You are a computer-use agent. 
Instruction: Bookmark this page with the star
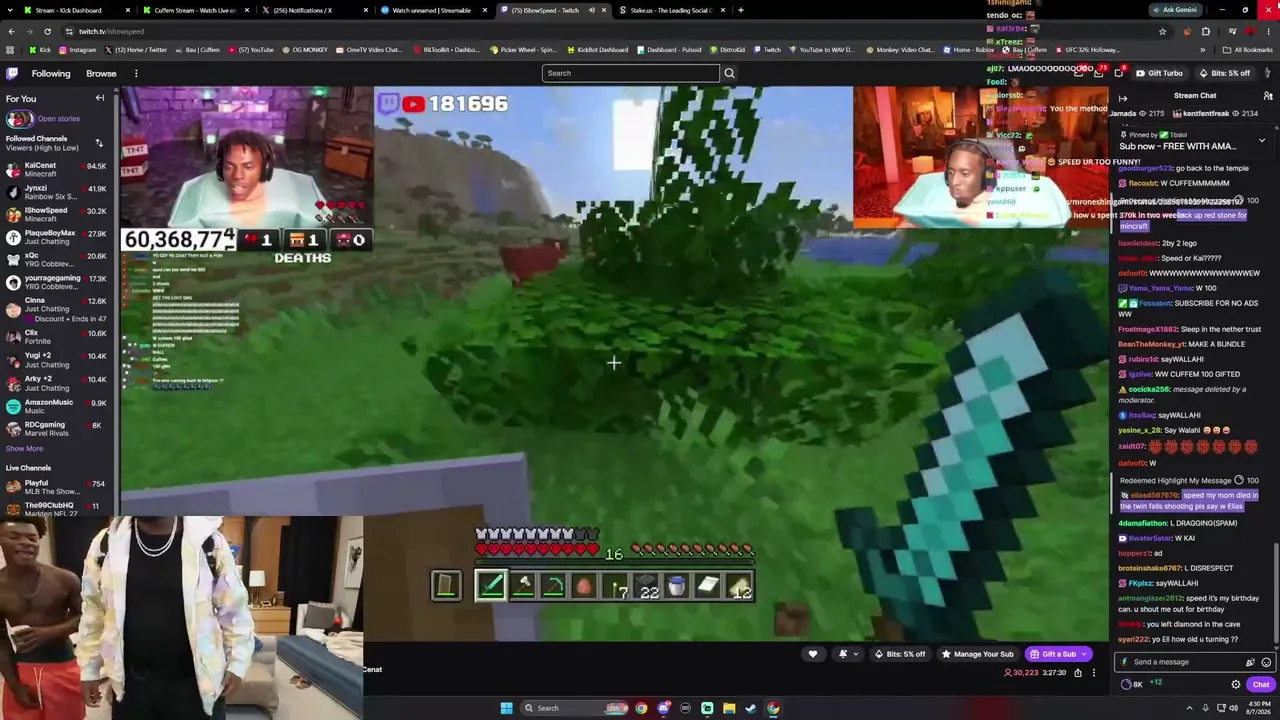tap(1162, 31)
